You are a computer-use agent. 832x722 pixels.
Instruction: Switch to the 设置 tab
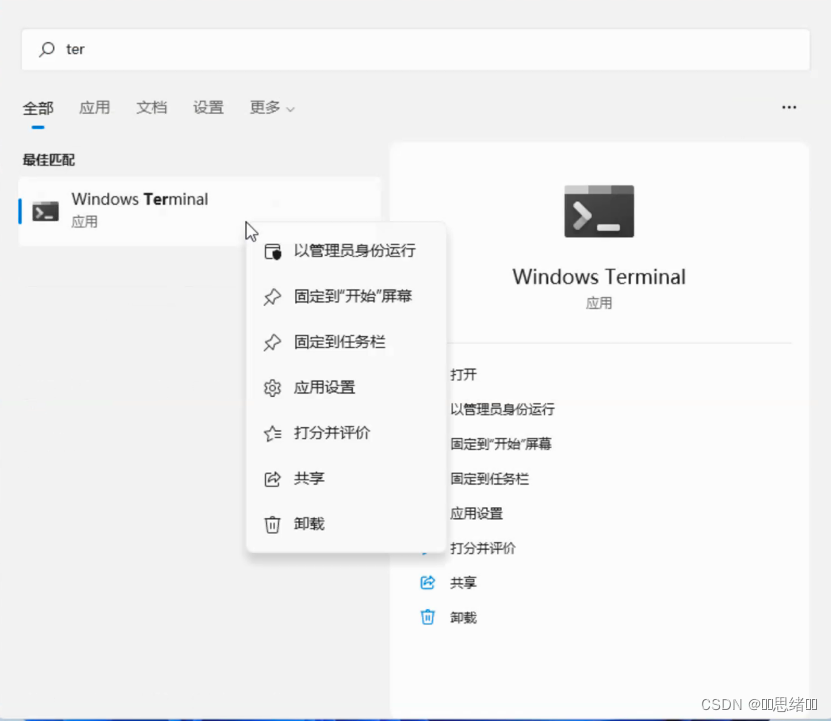tap(208, 108)
